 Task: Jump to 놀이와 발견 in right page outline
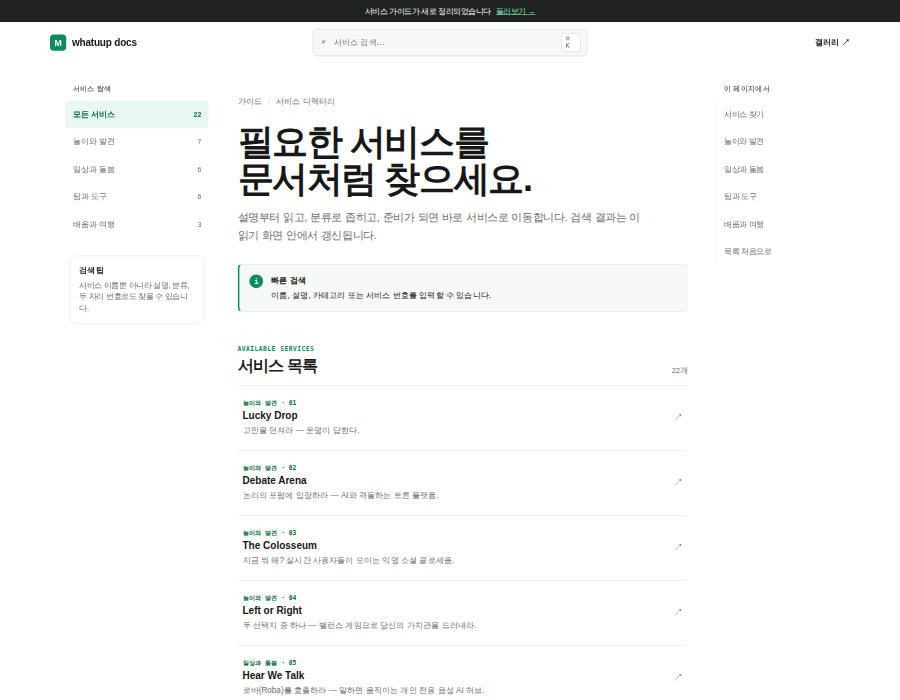743,142
